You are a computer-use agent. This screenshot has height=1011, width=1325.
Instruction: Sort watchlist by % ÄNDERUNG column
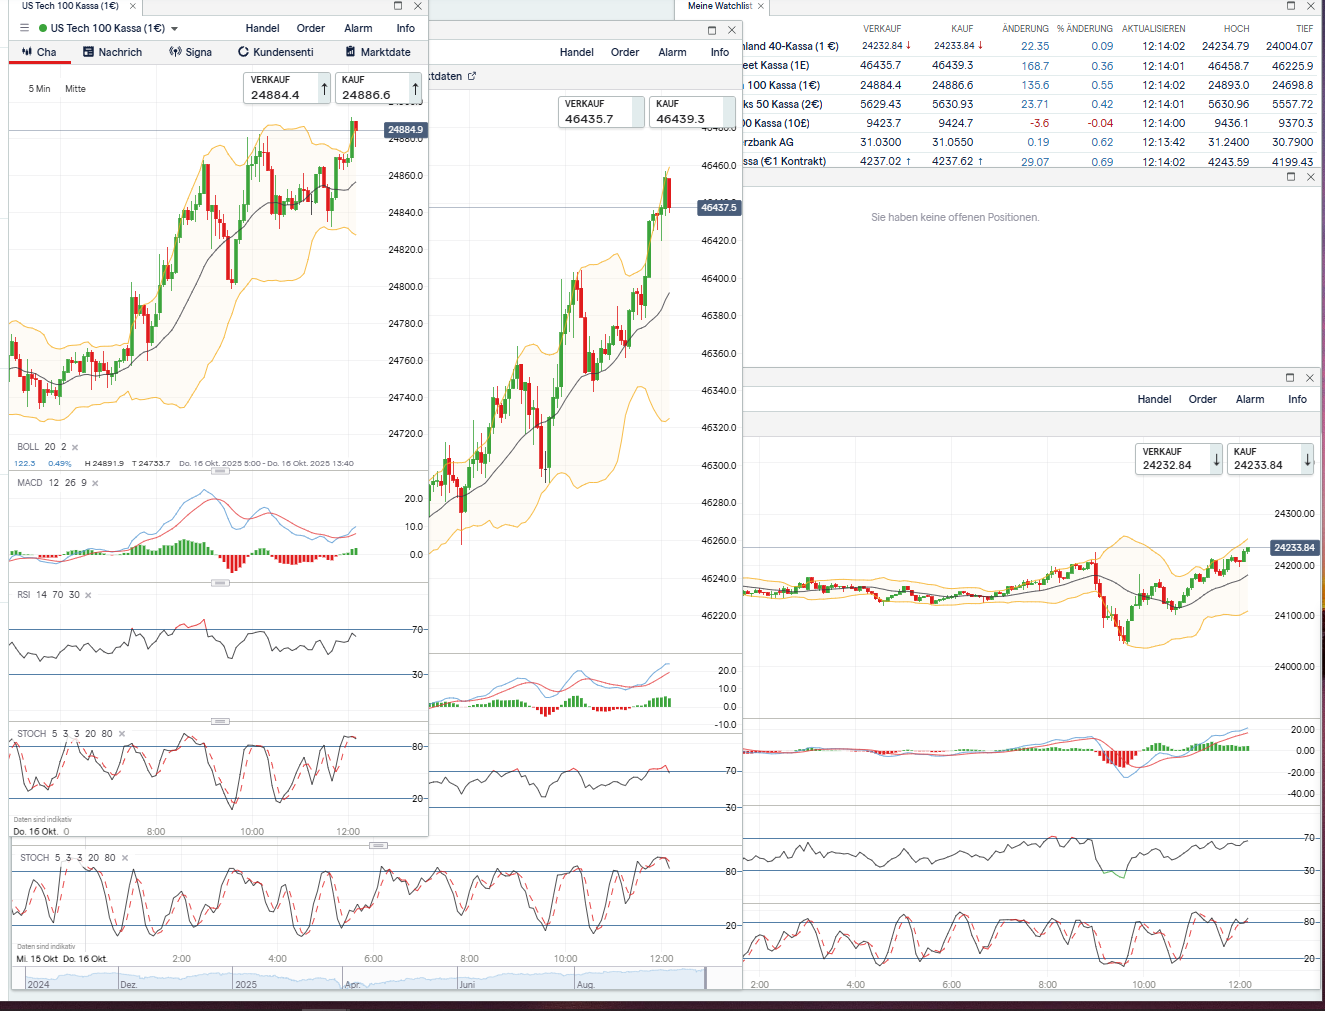[x=1084, y=29]
